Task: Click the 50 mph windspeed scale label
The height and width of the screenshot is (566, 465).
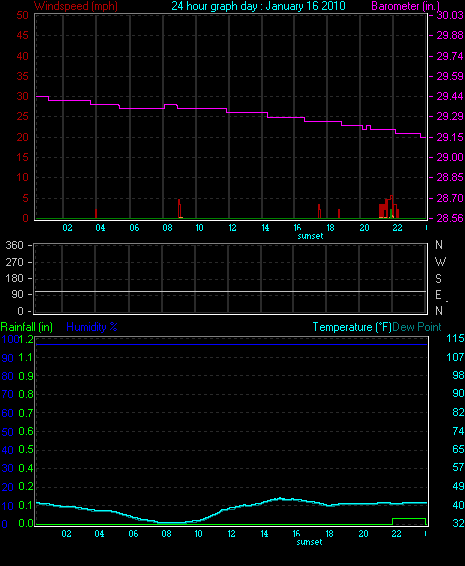Action: 22,15
